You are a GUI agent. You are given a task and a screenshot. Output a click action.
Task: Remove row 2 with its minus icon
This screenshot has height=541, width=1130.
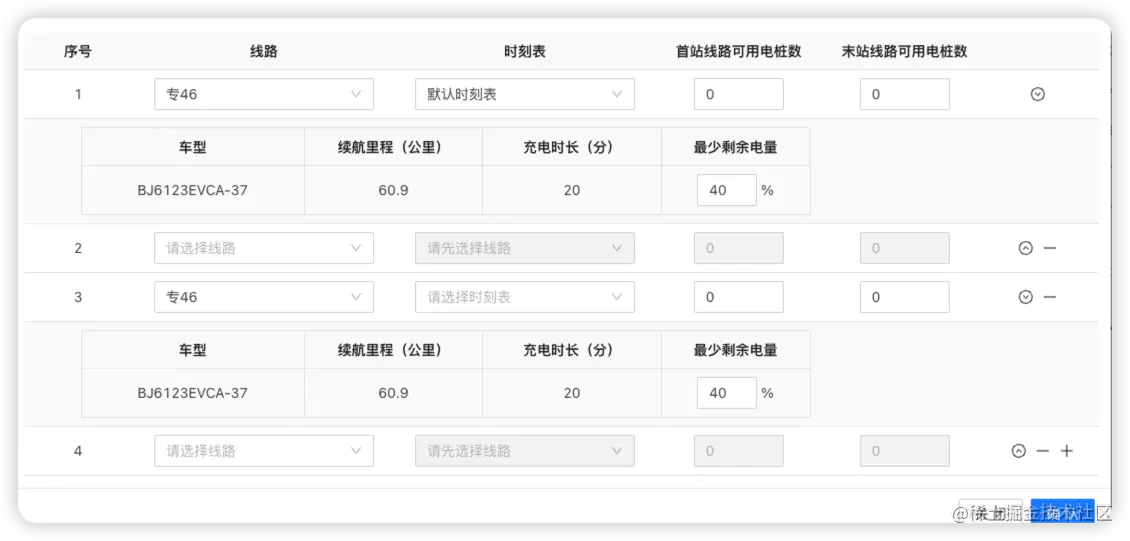click(1050, 248)
